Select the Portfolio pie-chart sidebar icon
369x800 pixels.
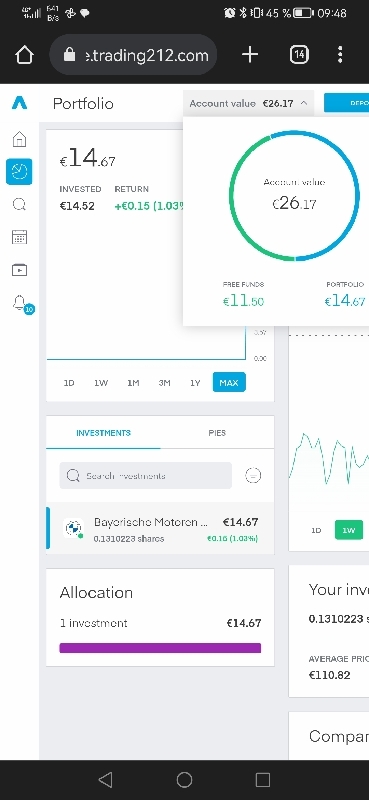(x=19, y=171)
